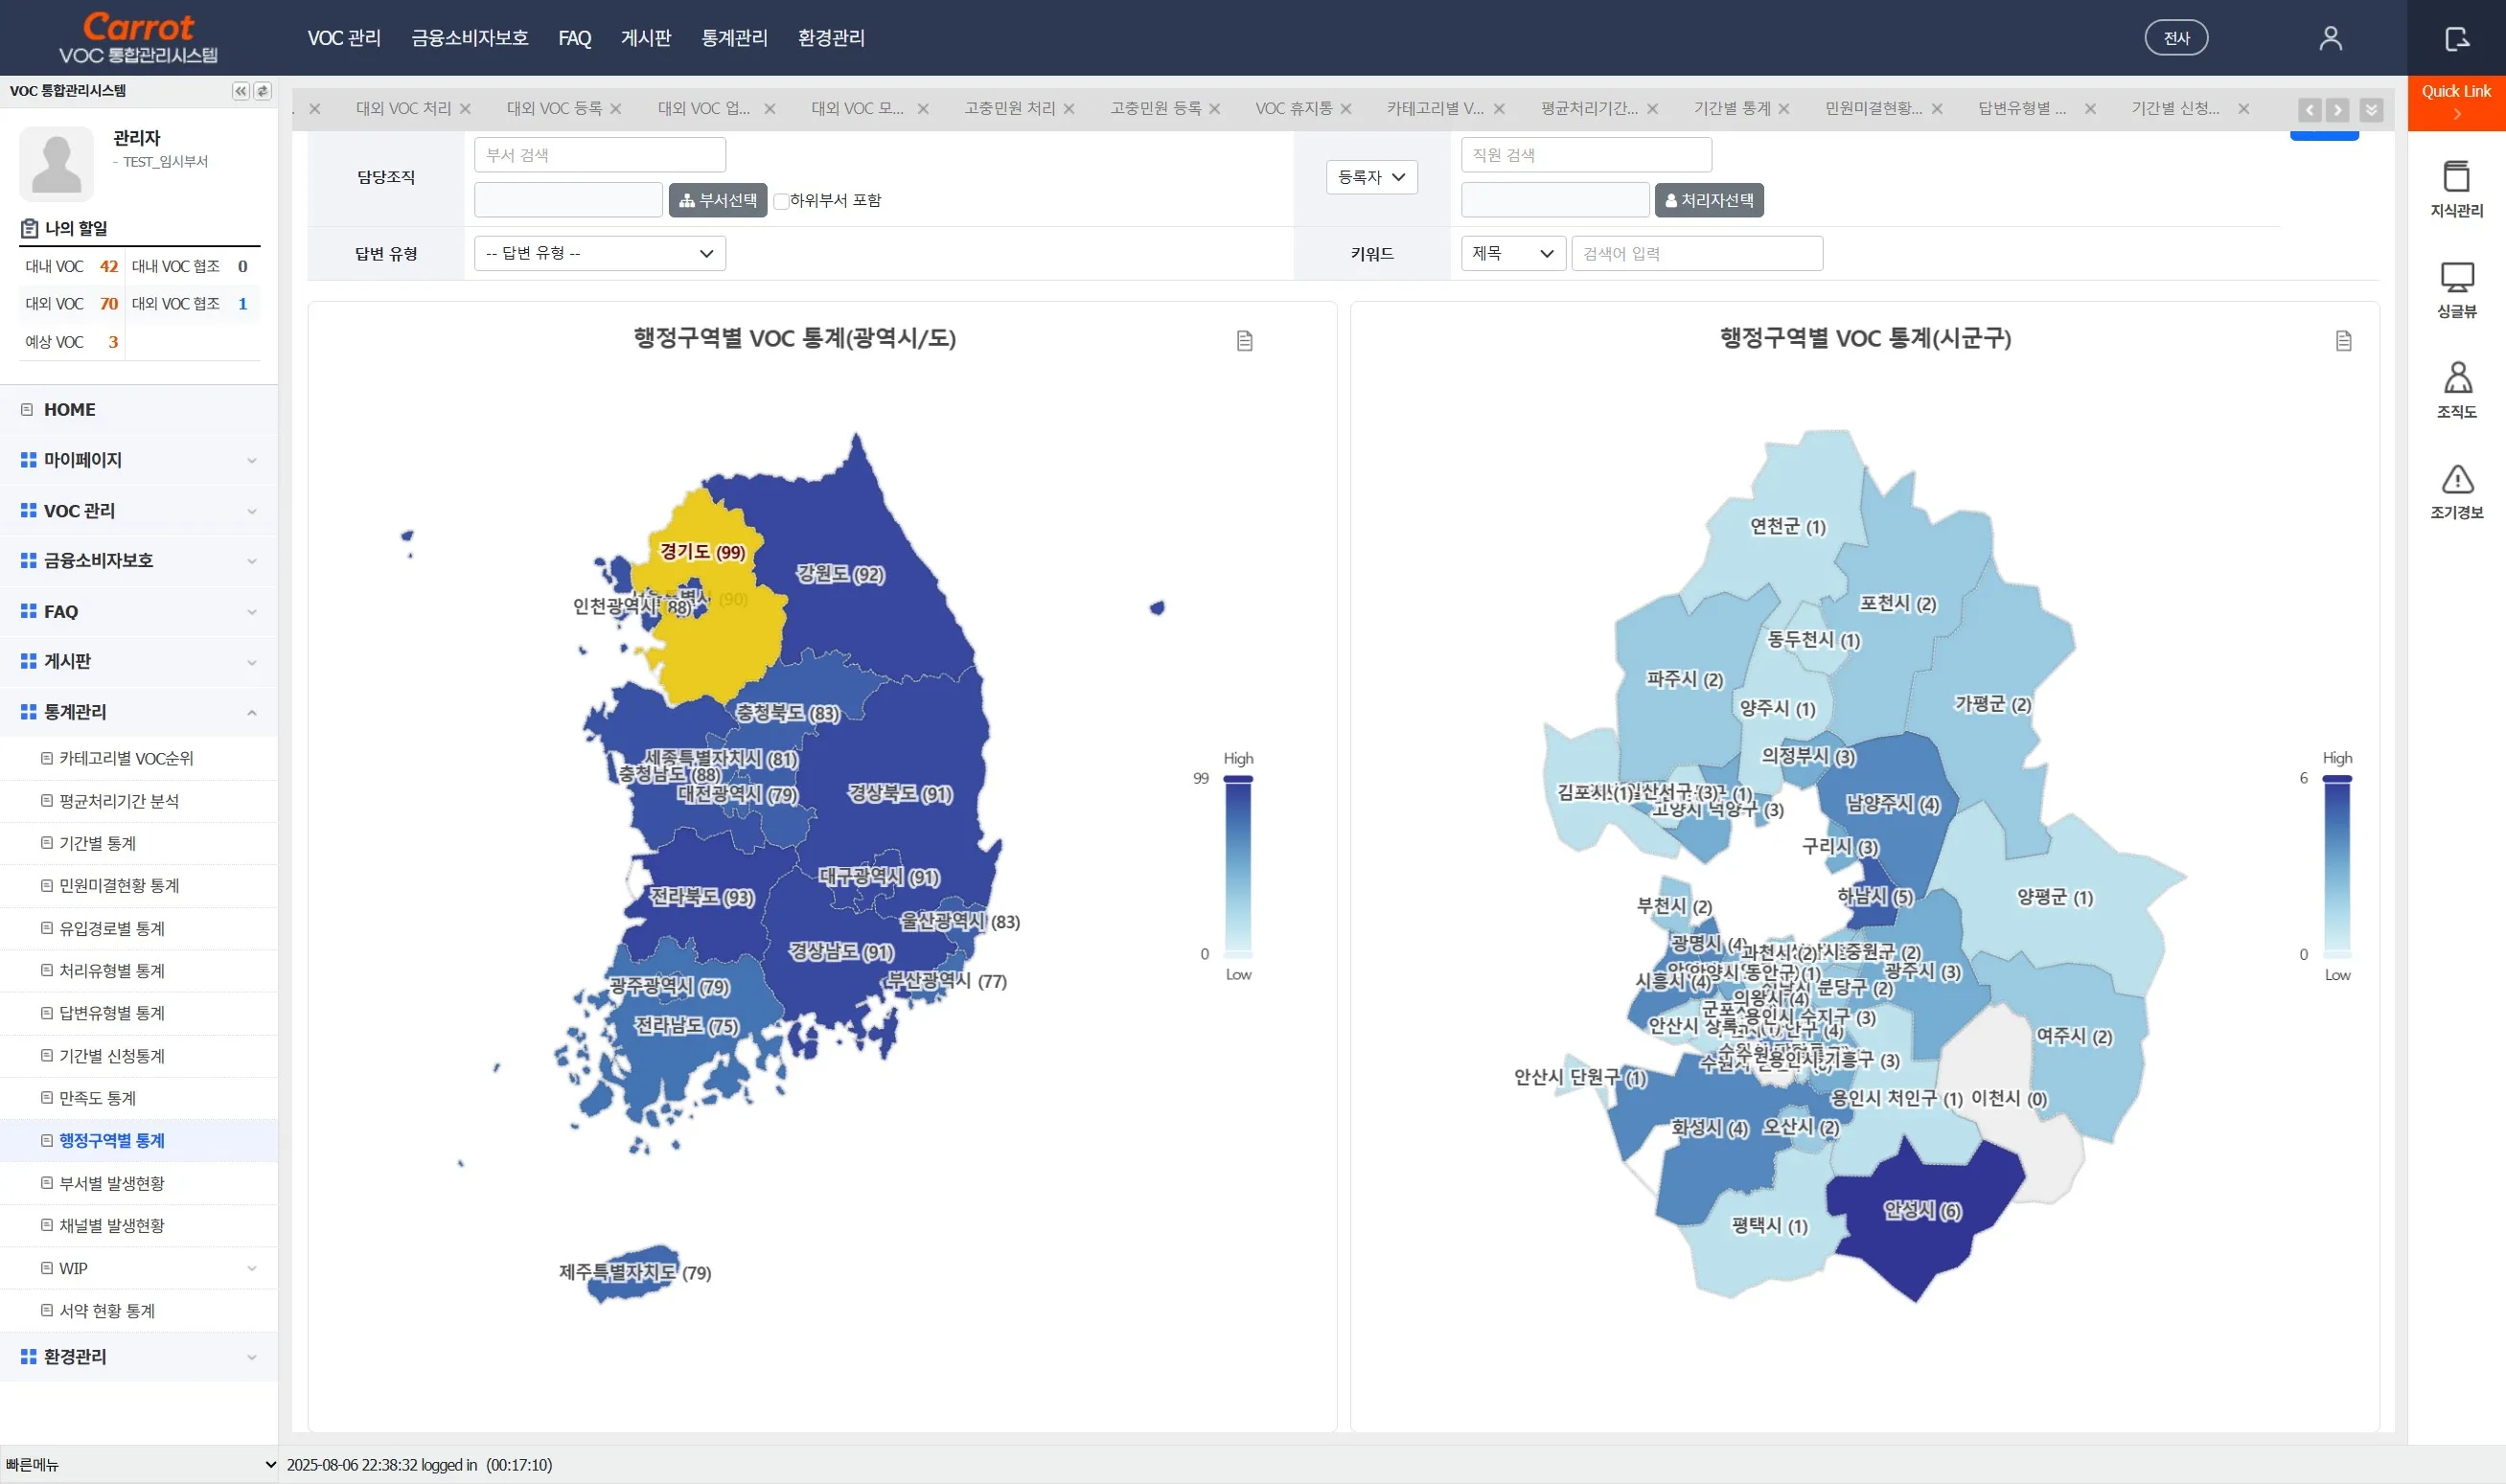
Task: Open the 답변 유형 dropdown
Action: tap(600, 253)
